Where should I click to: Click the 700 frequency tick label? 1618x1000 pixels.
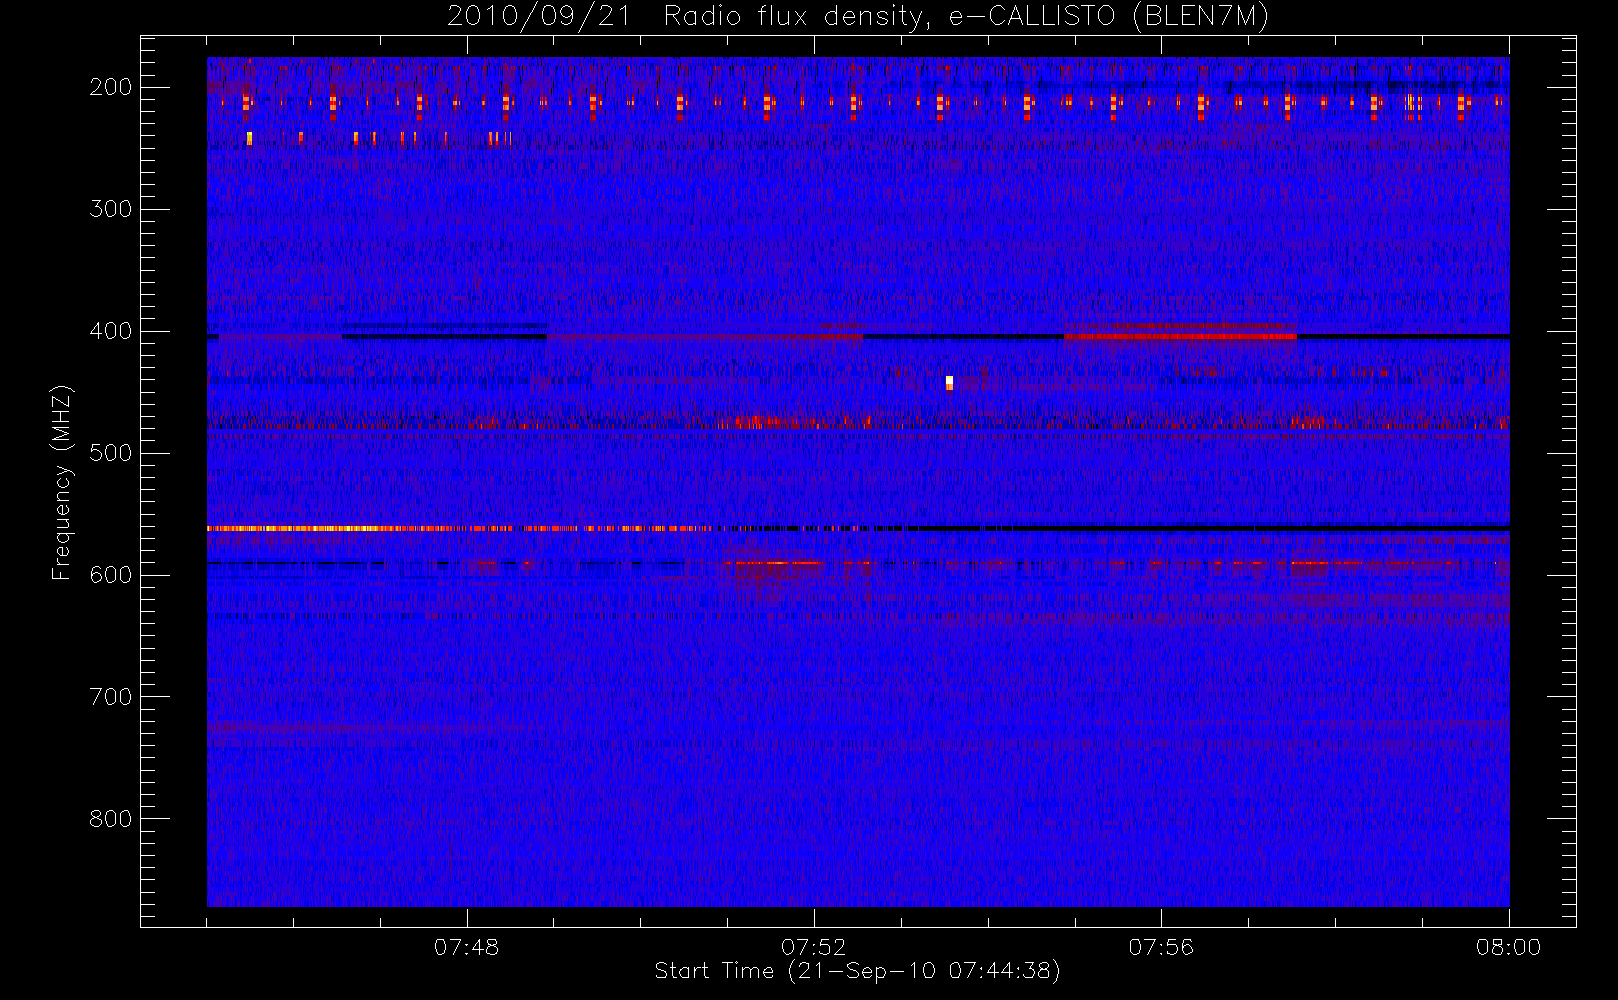(x=110, y=697)
